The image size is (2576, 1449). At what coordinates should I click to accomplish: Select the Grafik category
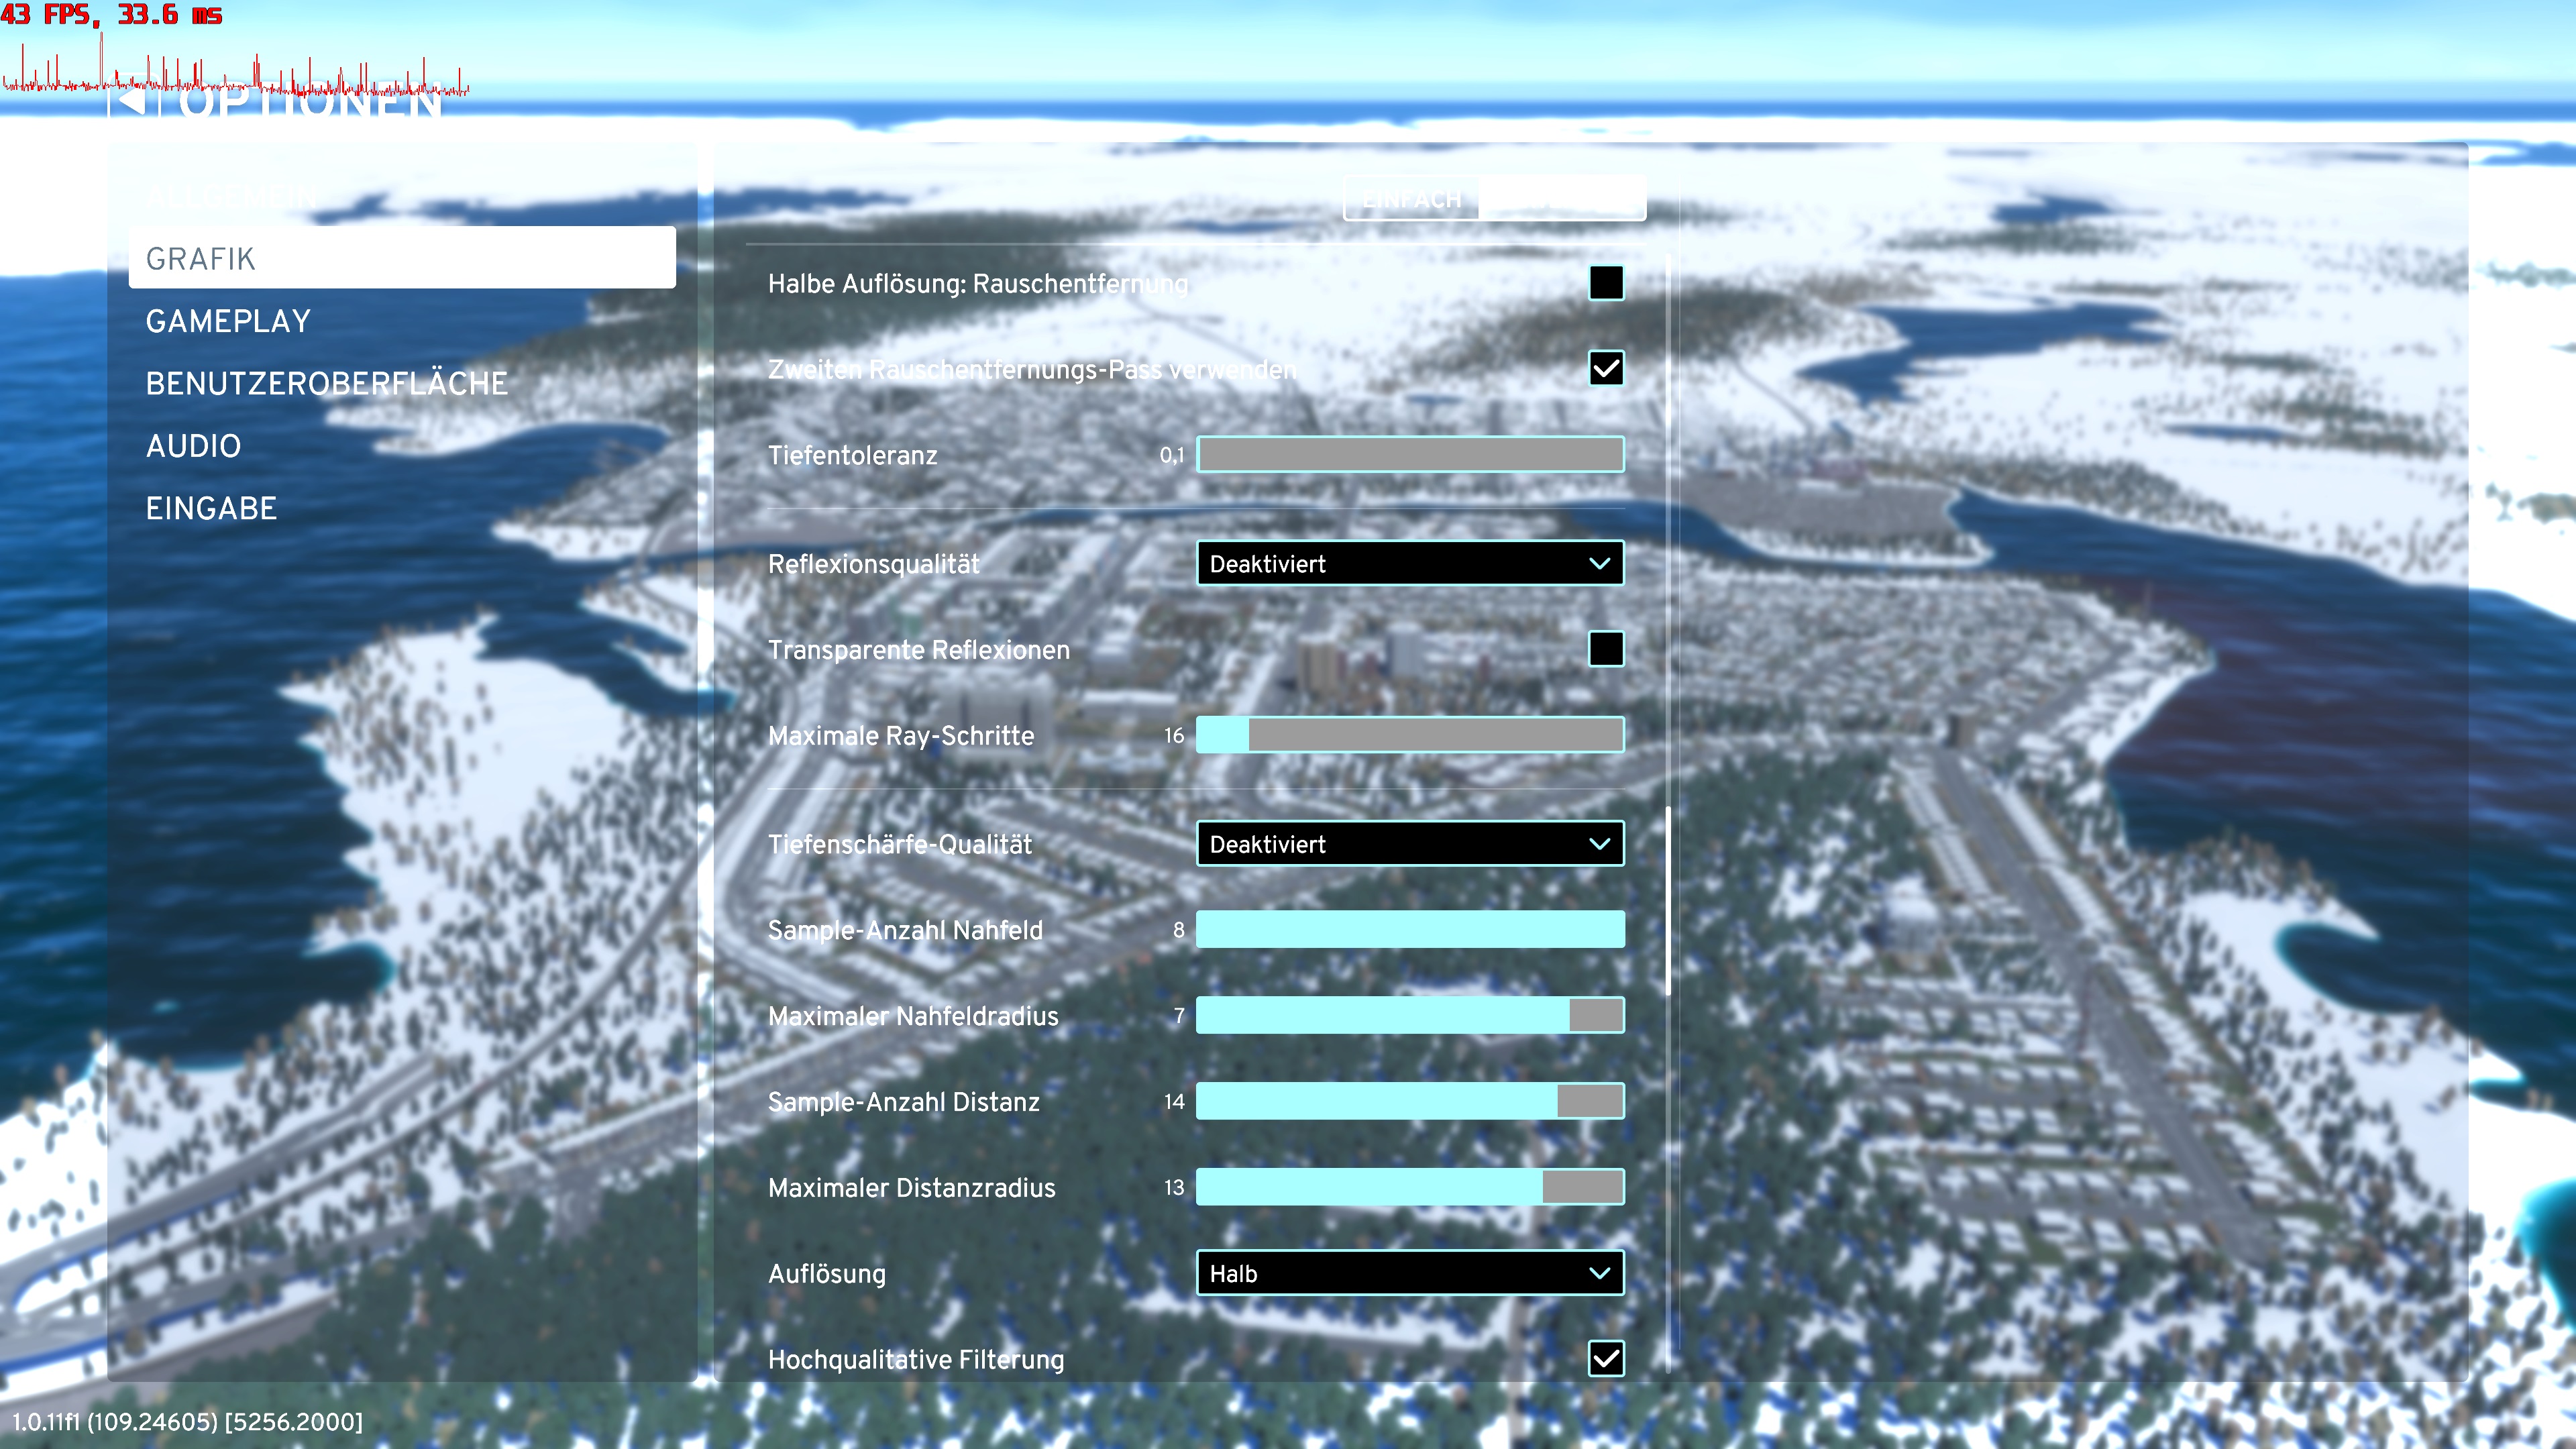[x=401, y=259]
